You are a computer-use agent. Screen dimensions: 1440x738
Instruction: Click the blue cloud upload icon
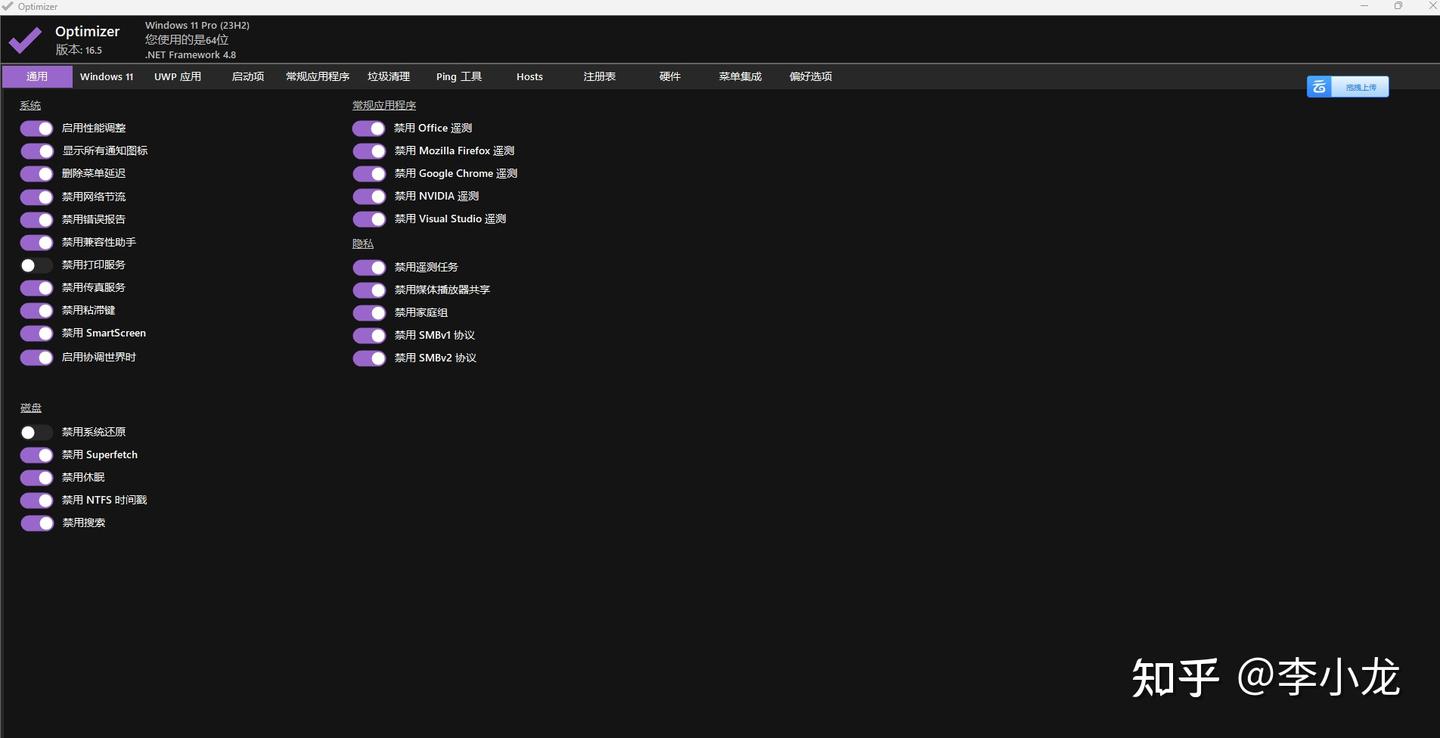tap(1318, 86)
